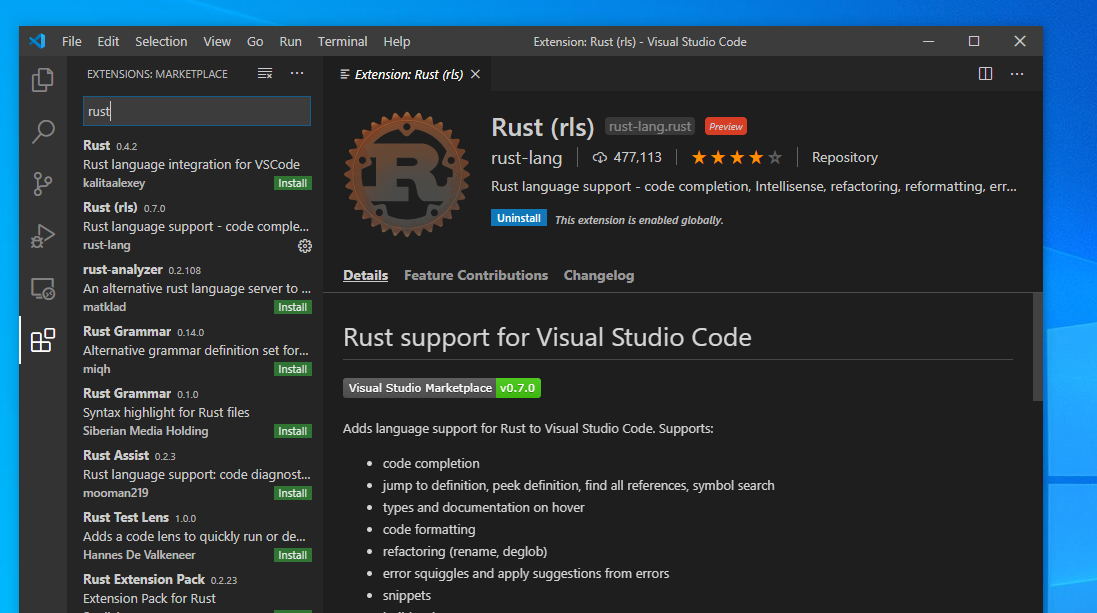This screenshot has width=1097, height=613.
Task: Uninstall the Rust (rls) extension
Action: pyautogui.click(x=518, y=218)
